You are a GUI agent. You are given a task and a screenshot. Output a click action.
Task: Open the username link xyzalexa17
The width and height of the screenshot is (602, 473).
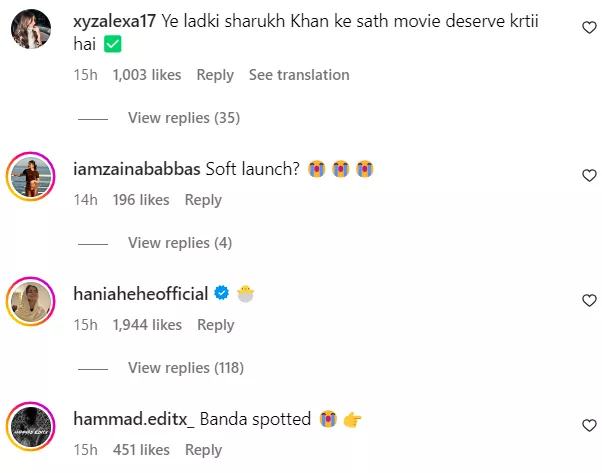pyautogui.click(x=122, y=18)
